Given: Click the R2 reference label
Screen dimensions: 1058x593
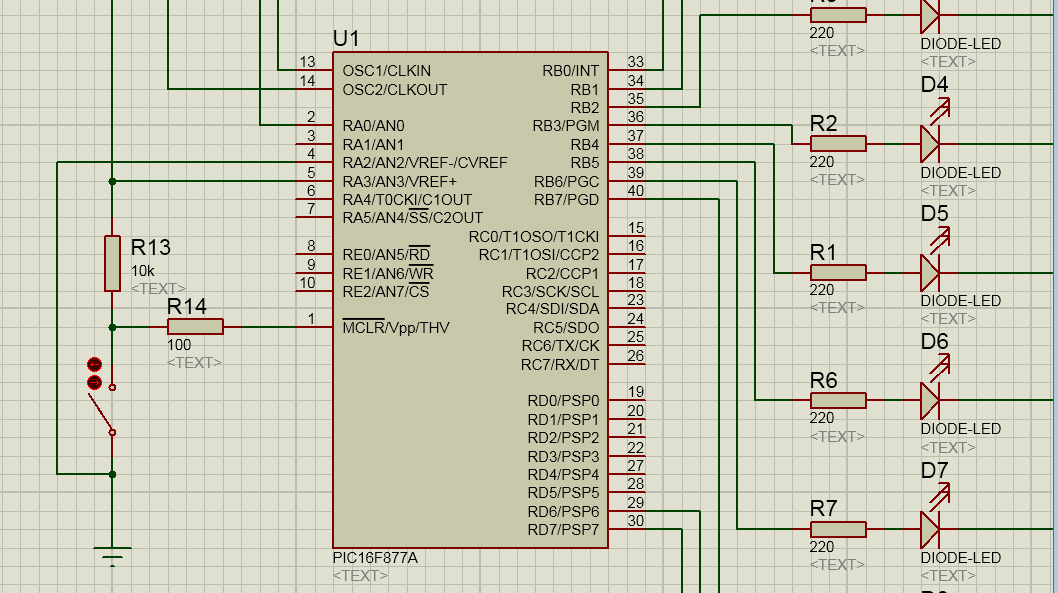Looking at the screenshot, I should pos(823,123).
